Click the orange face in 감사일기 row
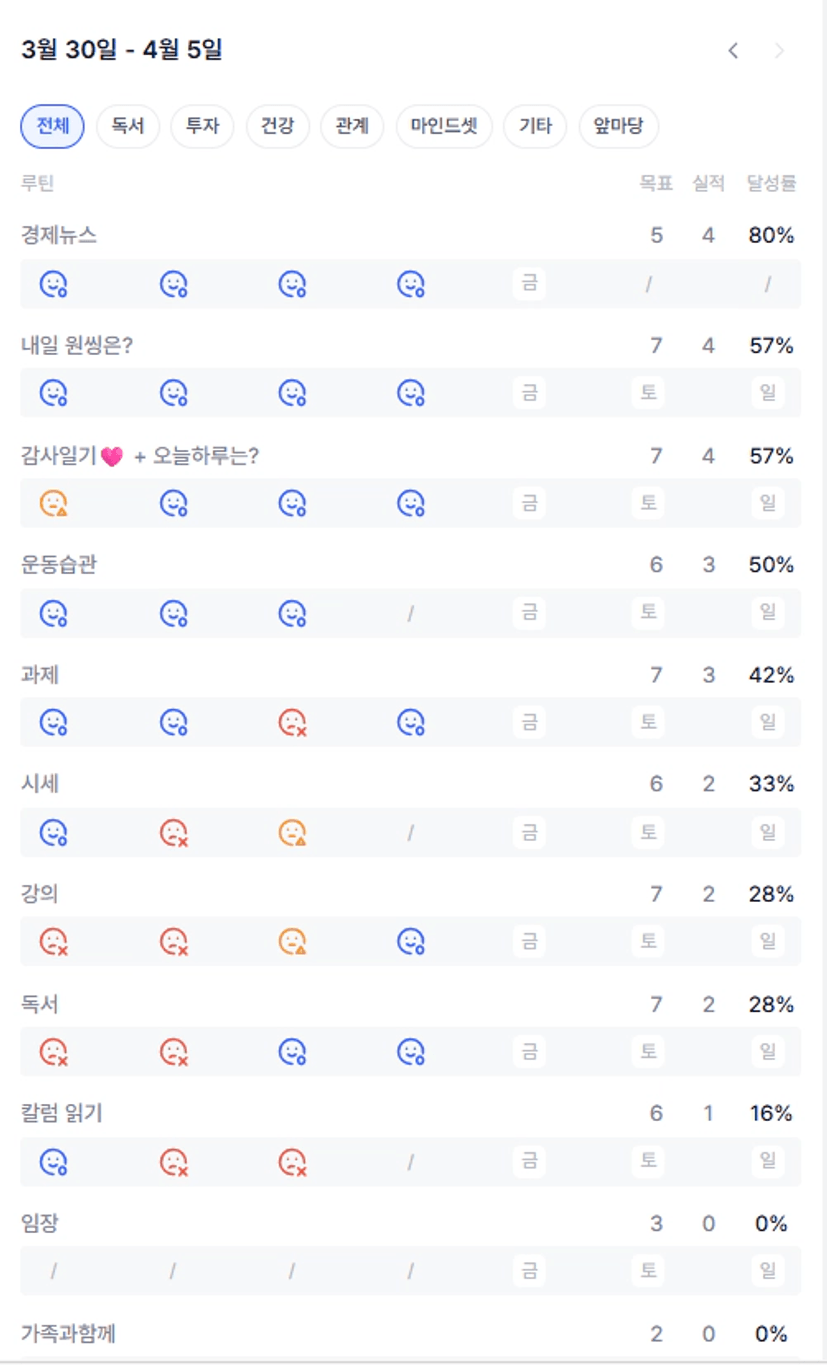This screenshot has height=1366, width=827. [x=54, y=503]
